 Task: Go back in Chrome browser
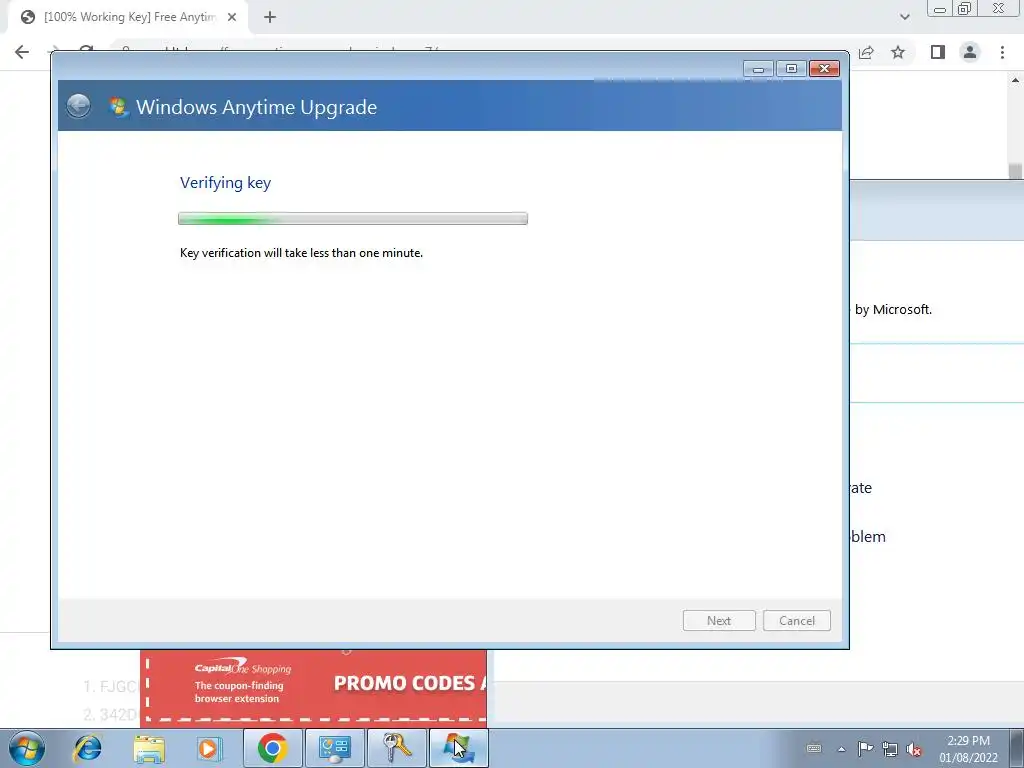click(22, 52)
